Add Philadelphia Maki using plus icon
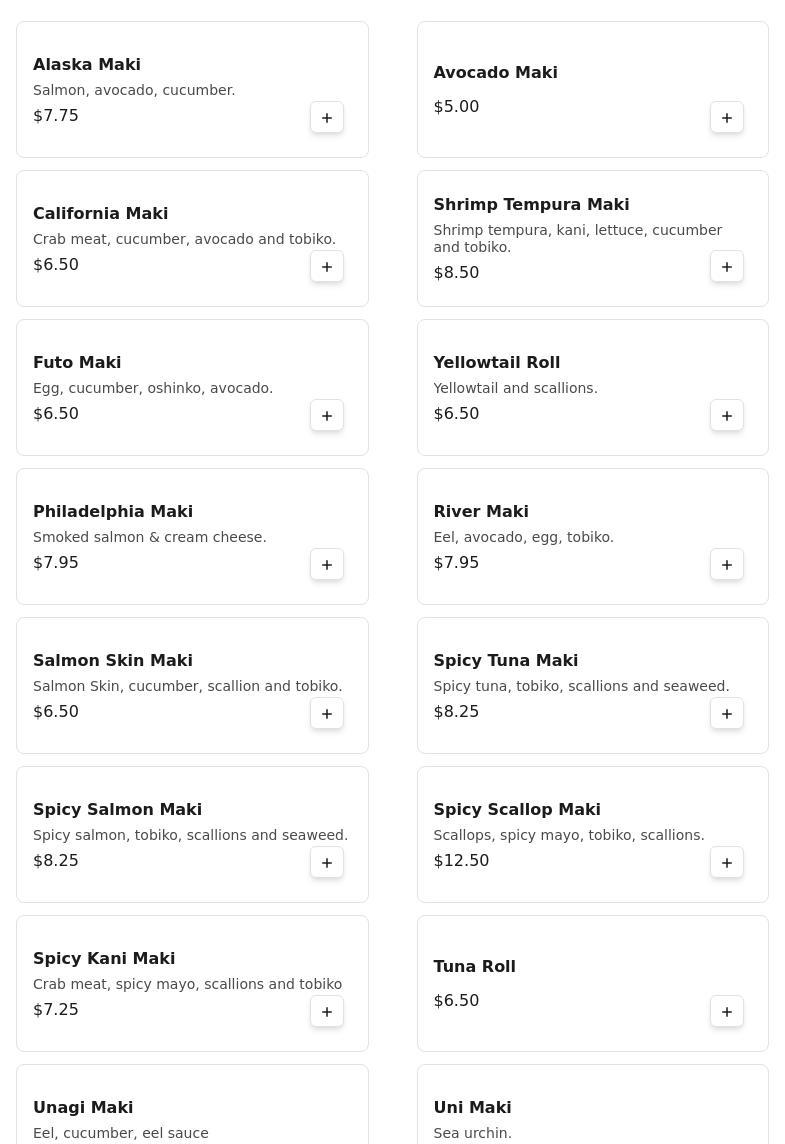The image size is (785, 1144). point(327,564)
